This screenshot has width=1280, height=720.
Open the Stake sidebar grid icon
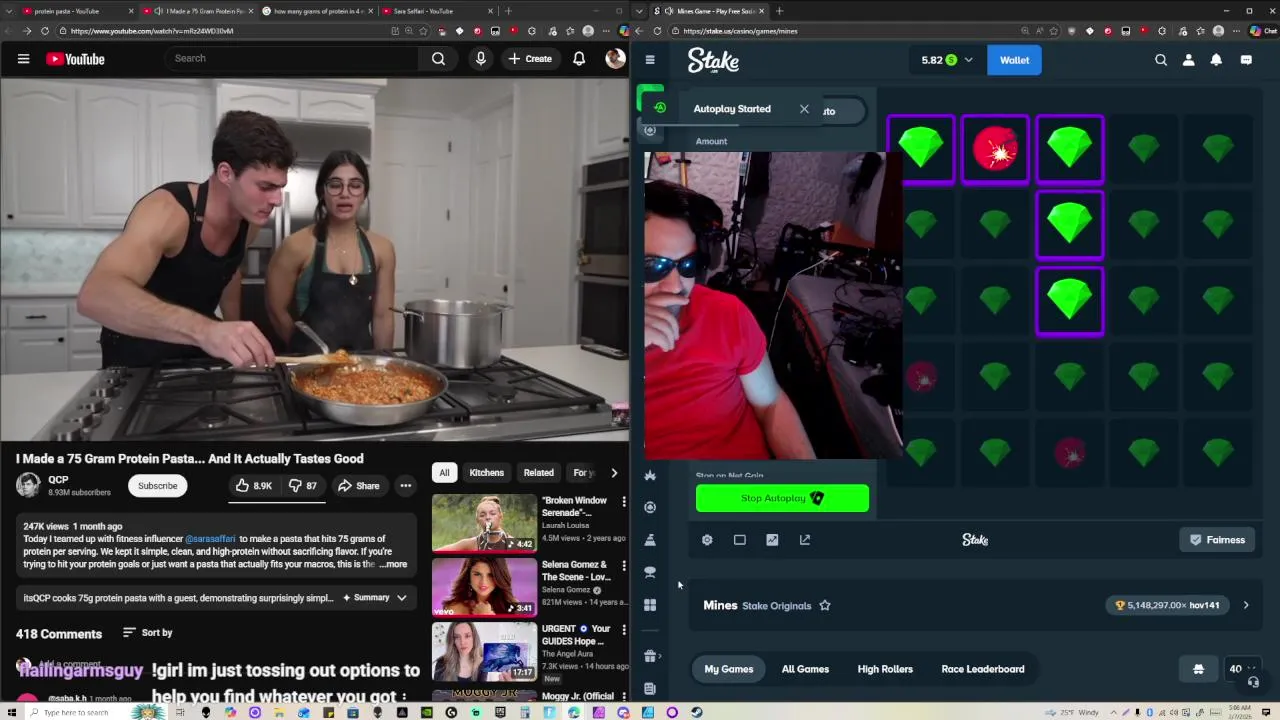click(x=650, y=605)
